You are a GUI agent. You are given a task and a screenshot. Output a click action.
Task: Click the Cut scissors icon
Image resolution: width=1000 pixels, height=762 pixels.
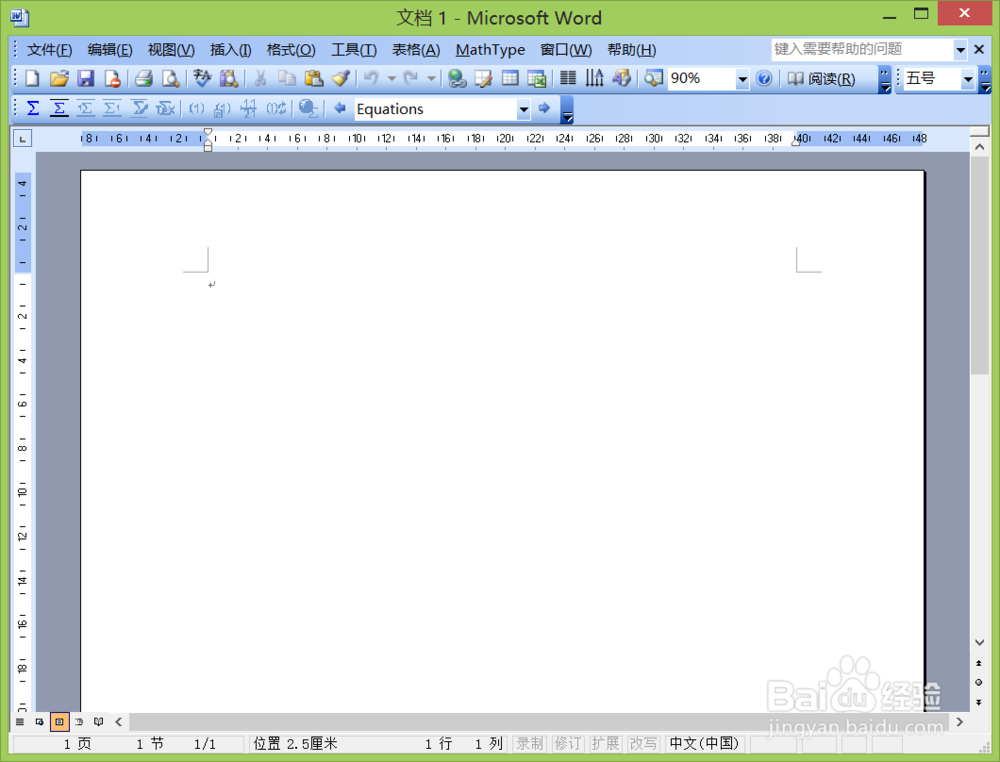point(260,78)
